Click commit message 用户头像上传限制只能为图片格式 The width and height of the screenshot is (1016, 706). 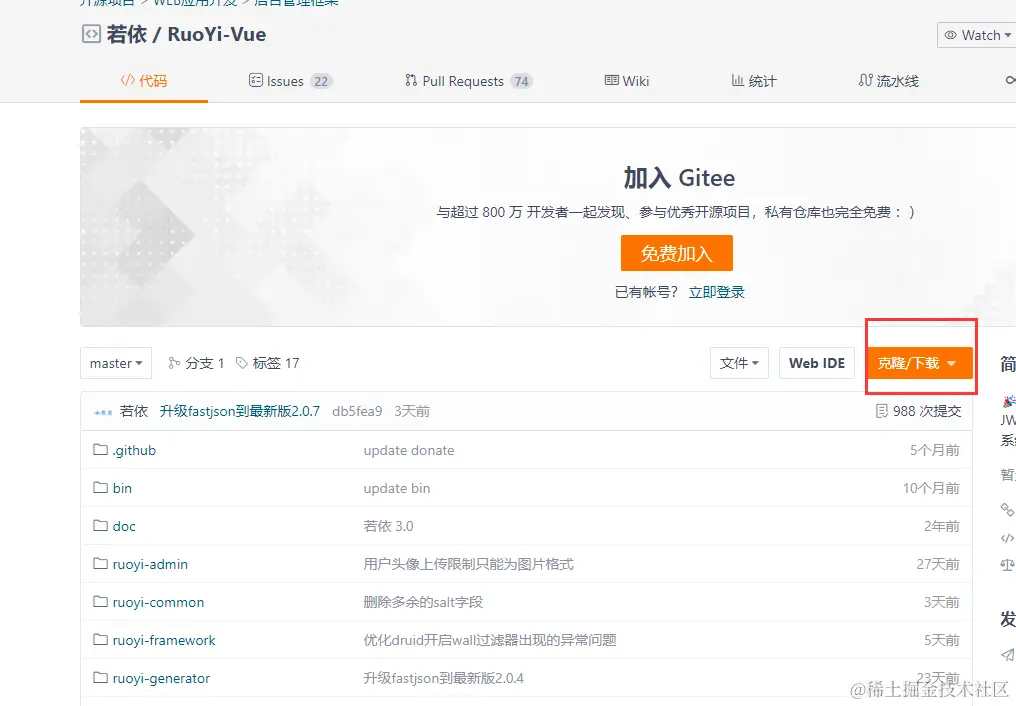click(x=468, y=564)
